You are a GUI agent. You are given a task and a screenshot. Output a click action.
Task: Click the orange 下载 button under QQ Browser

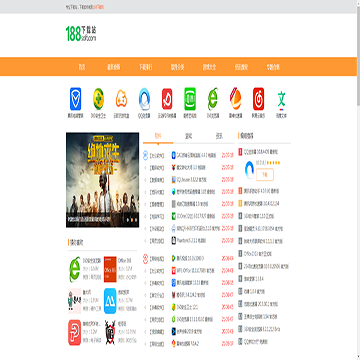click(x=265, y=174)
